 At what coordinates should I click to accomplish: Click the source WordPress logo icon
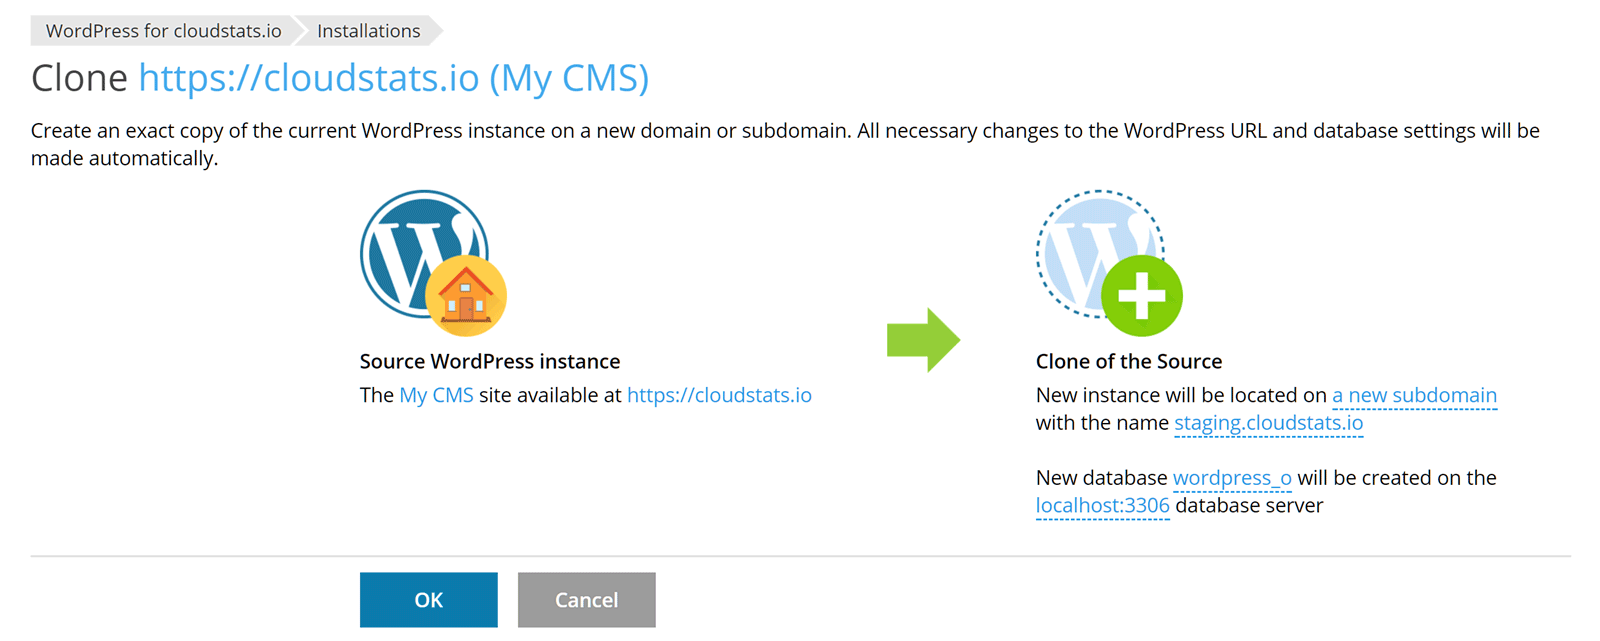[x=408, y=245]
